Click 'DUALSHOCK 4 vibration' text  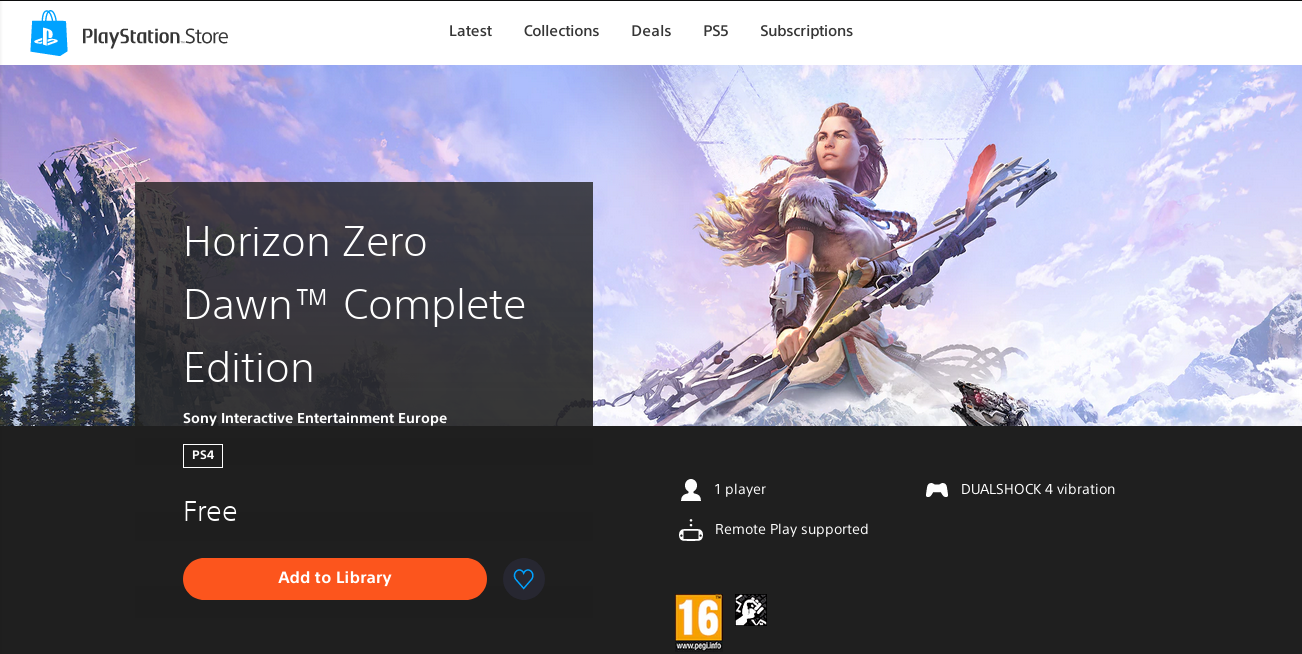tap(1038, 490)
